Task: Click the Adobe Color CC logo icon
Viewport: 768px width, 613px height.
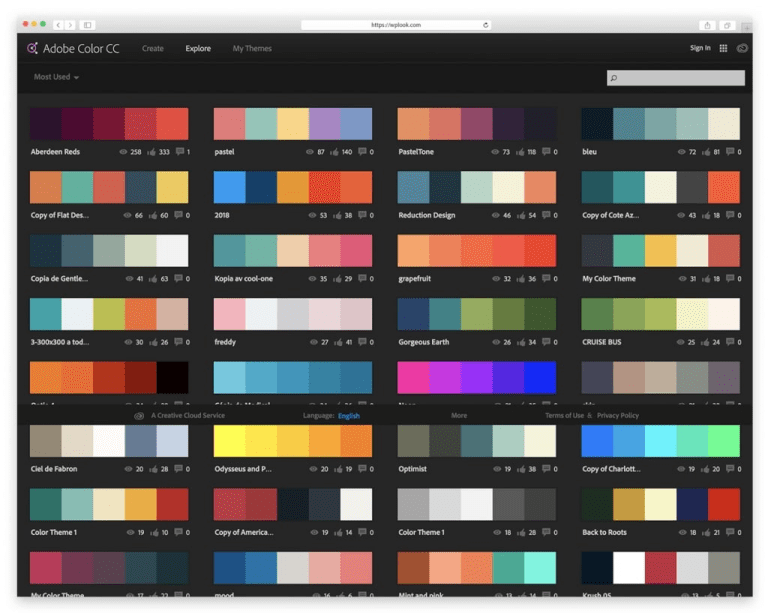Action: [33, 48]
